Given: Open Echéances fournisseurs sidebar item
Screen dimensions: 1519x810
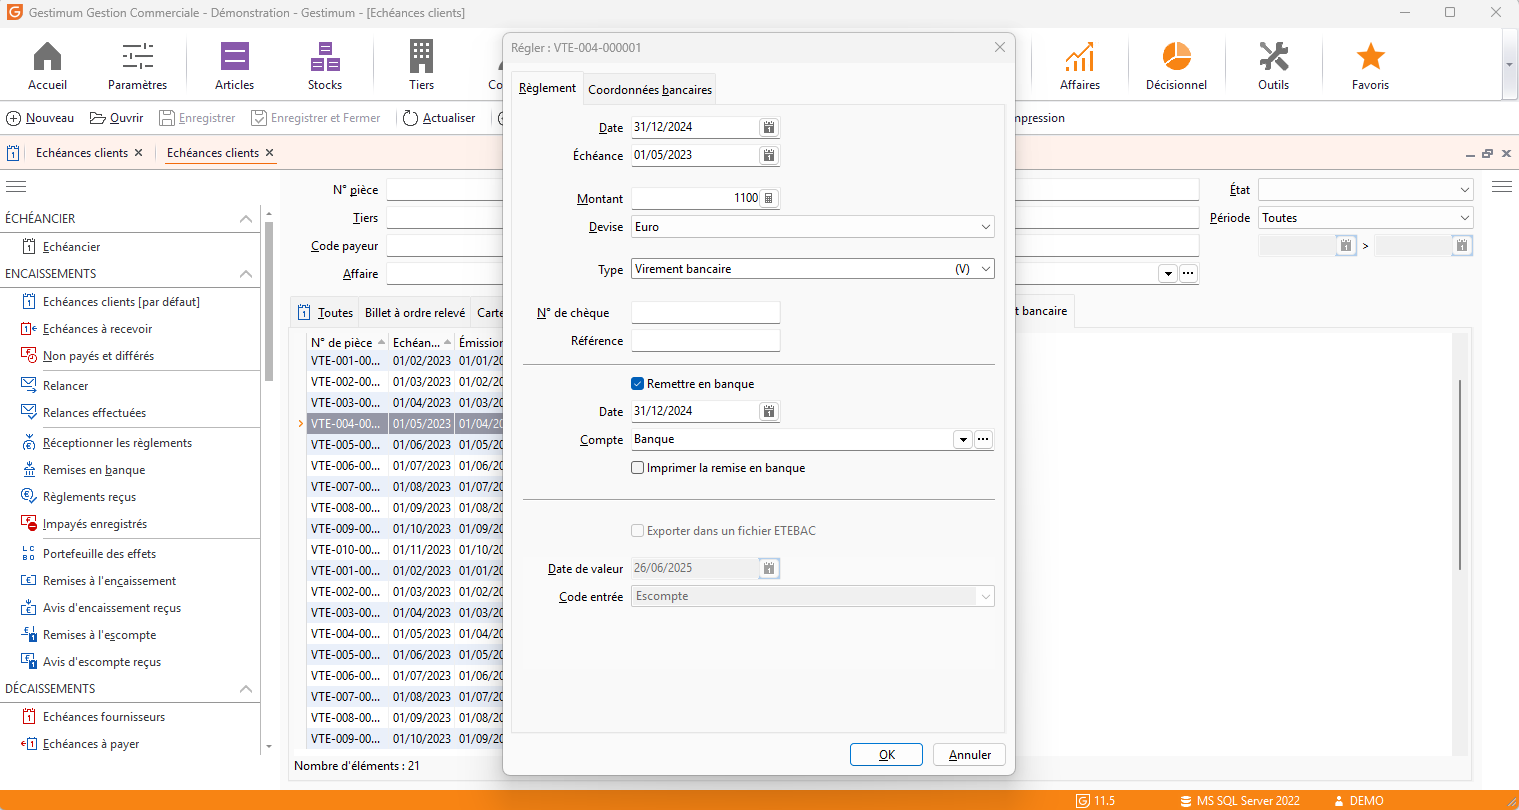Looking at the screenshot, I should click(104, 717).
